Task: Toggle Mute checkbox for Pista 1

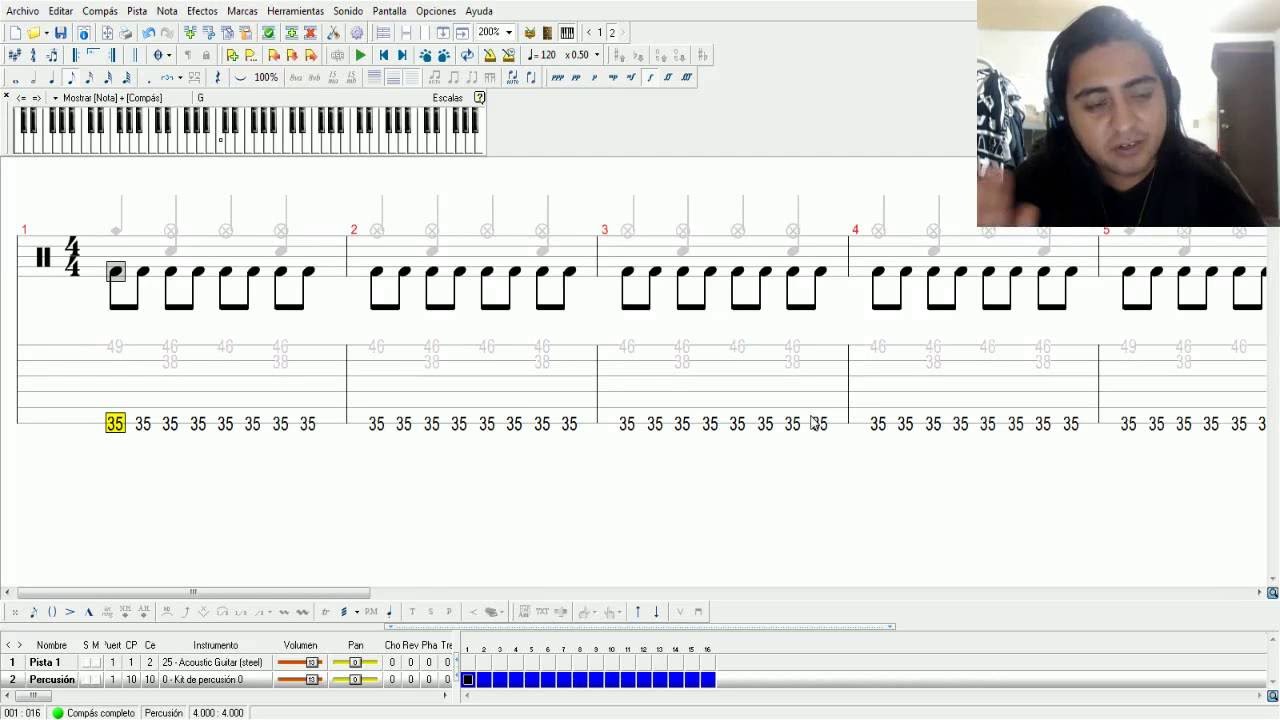Action: pyautogui.click(x=96, y=662)
